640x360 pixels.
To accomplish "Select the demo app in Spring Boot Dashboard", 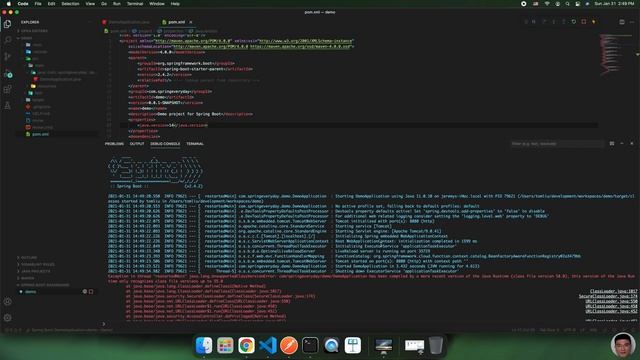I will [x=31, y=291].
